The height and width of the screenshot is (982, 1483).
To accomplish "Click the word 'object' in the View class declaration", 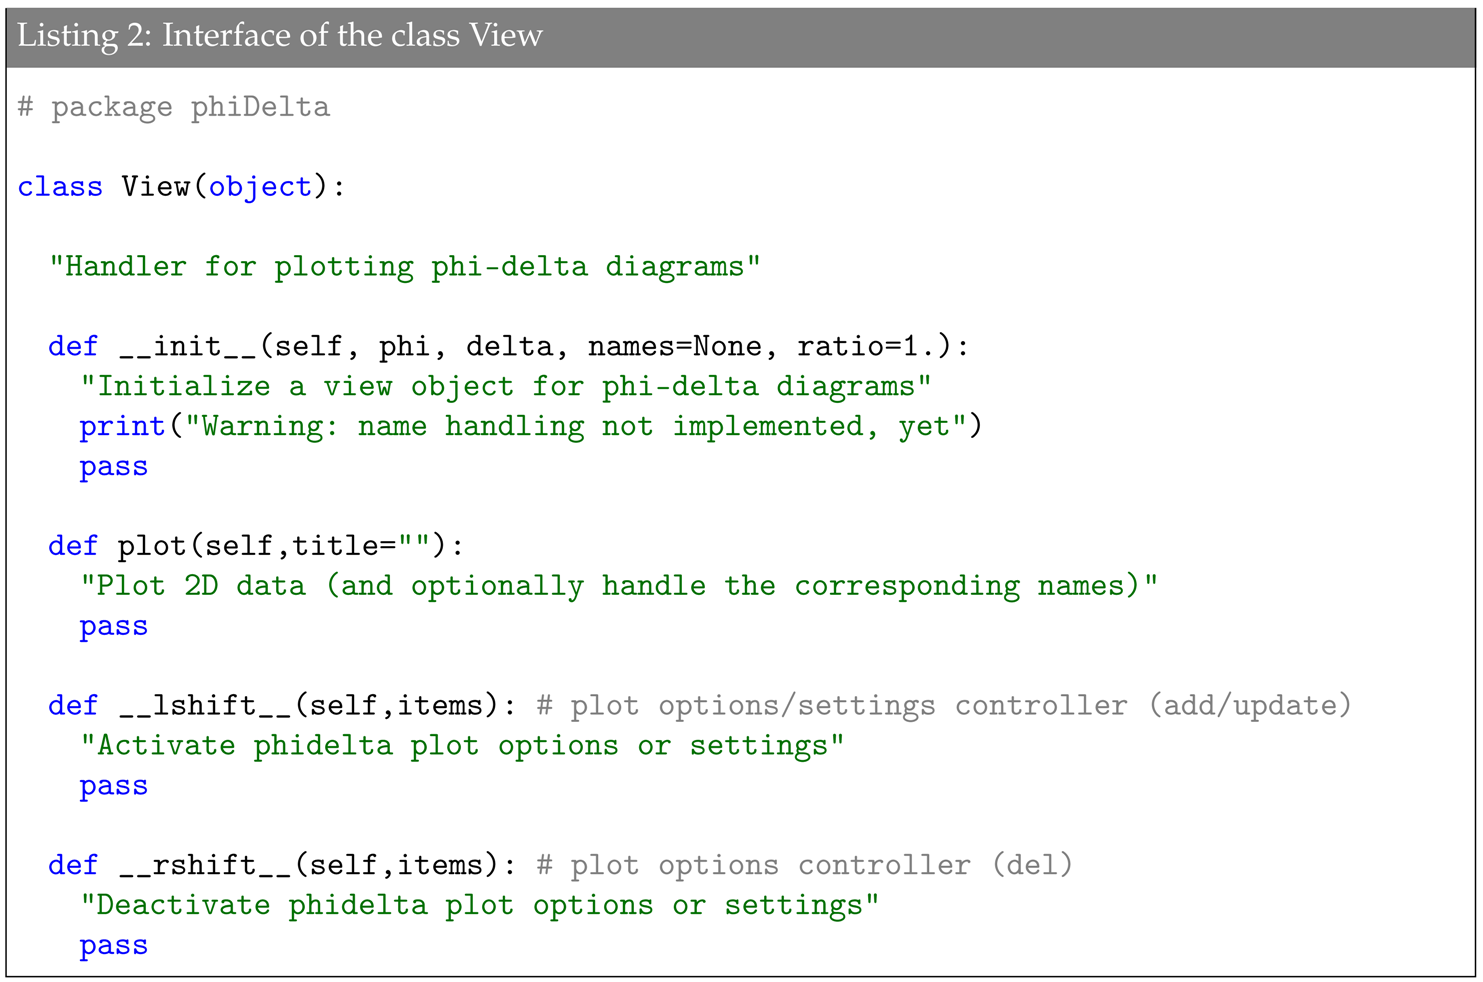I will coord(260,187).
